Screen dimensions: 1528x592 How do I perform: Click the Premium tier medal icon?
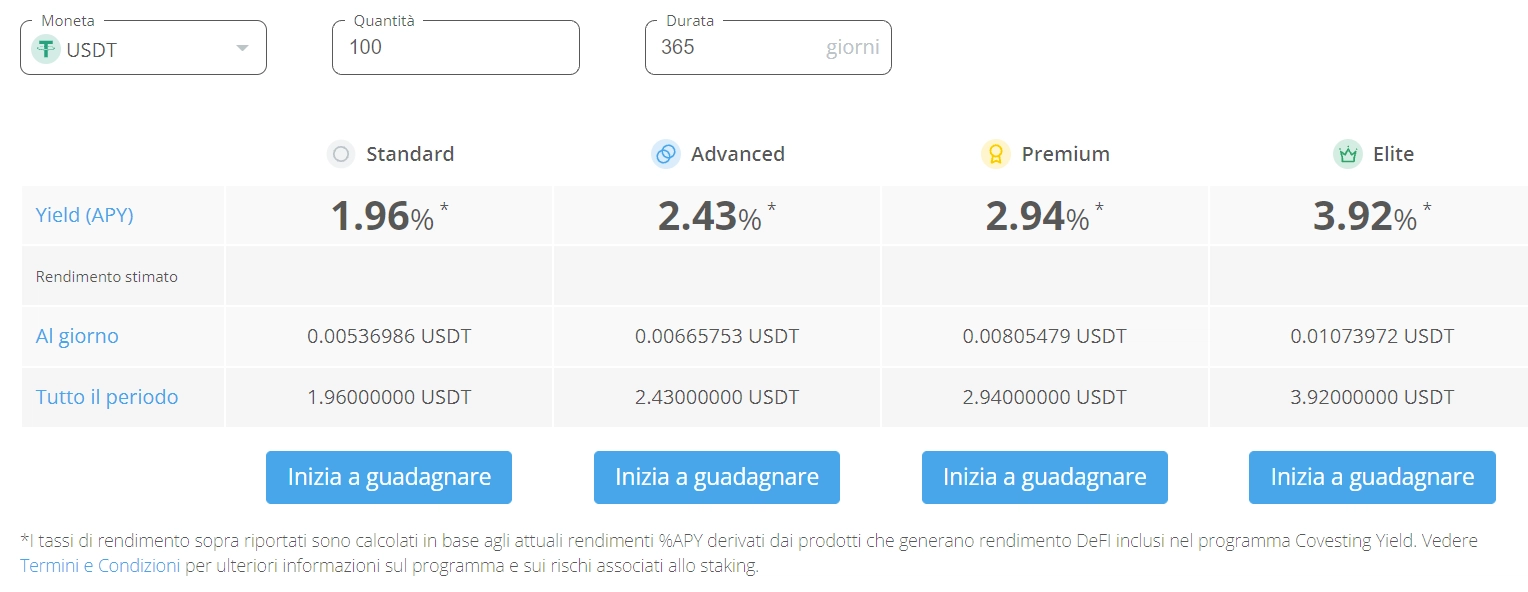click(996, 154)
